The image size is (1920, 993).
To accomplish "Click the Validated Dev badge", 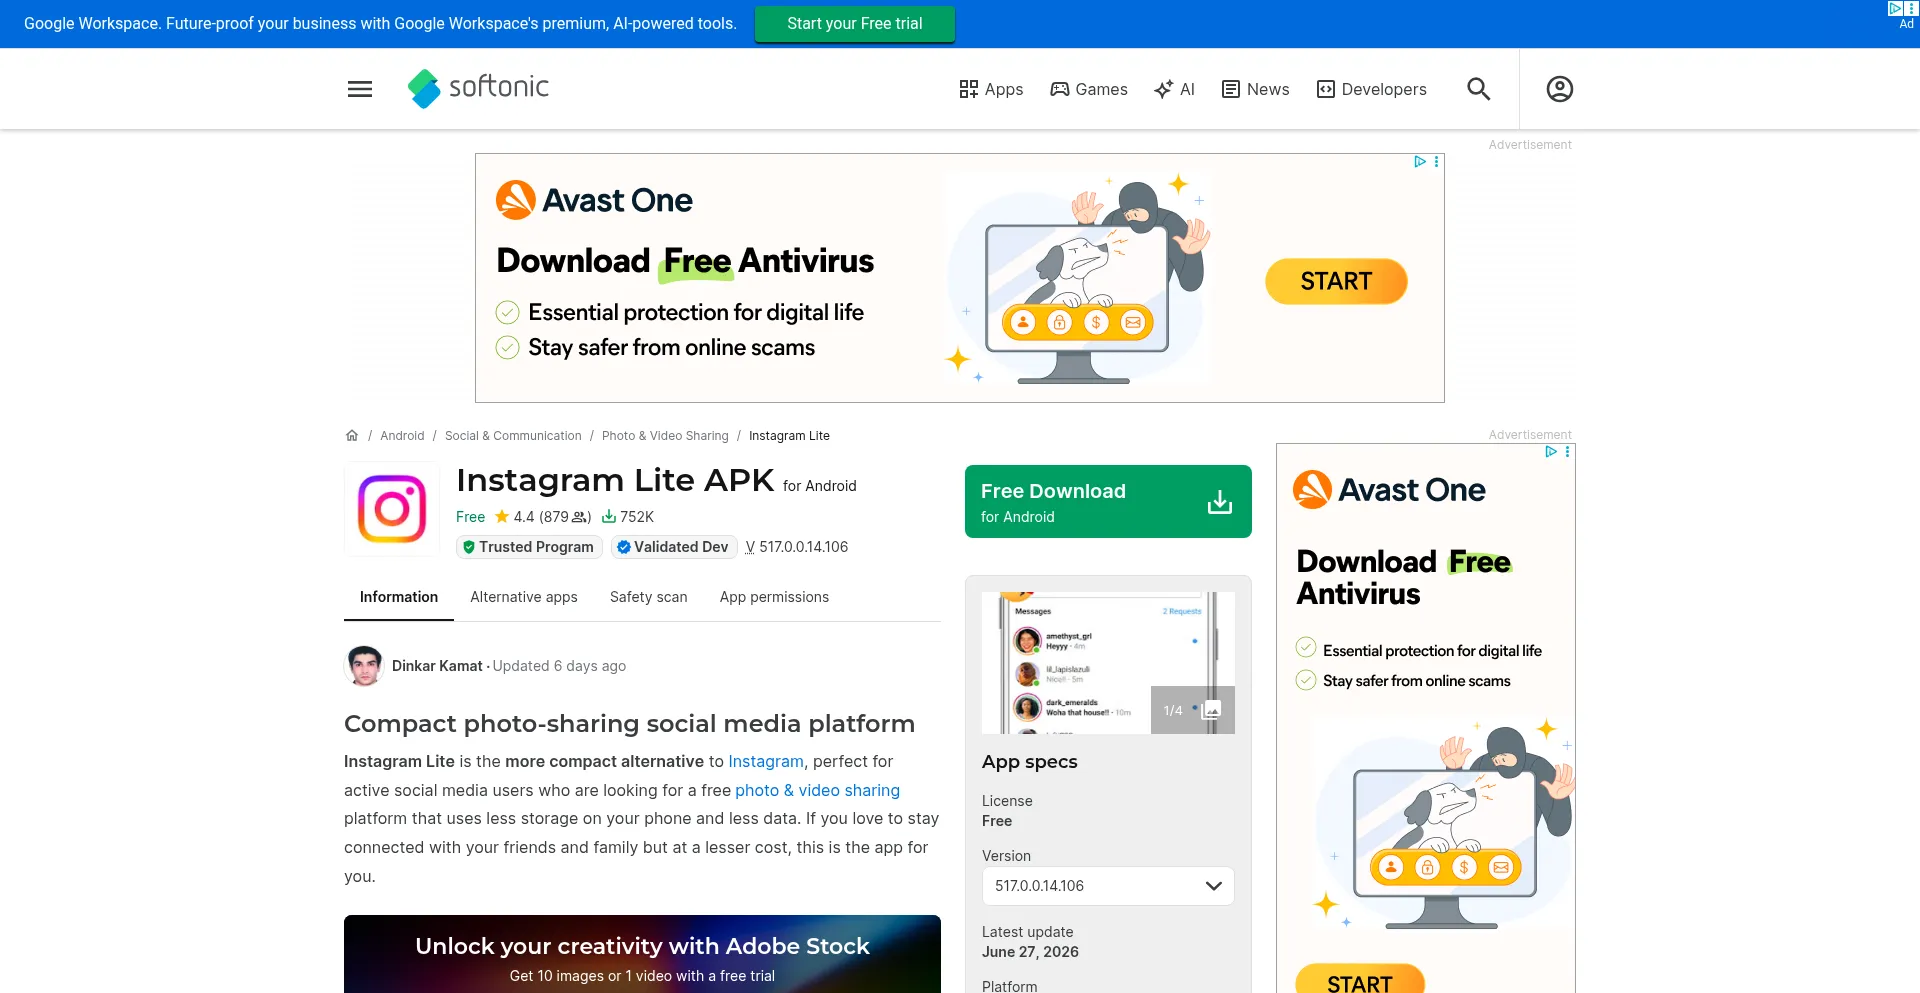I will [x=674, y=547].
